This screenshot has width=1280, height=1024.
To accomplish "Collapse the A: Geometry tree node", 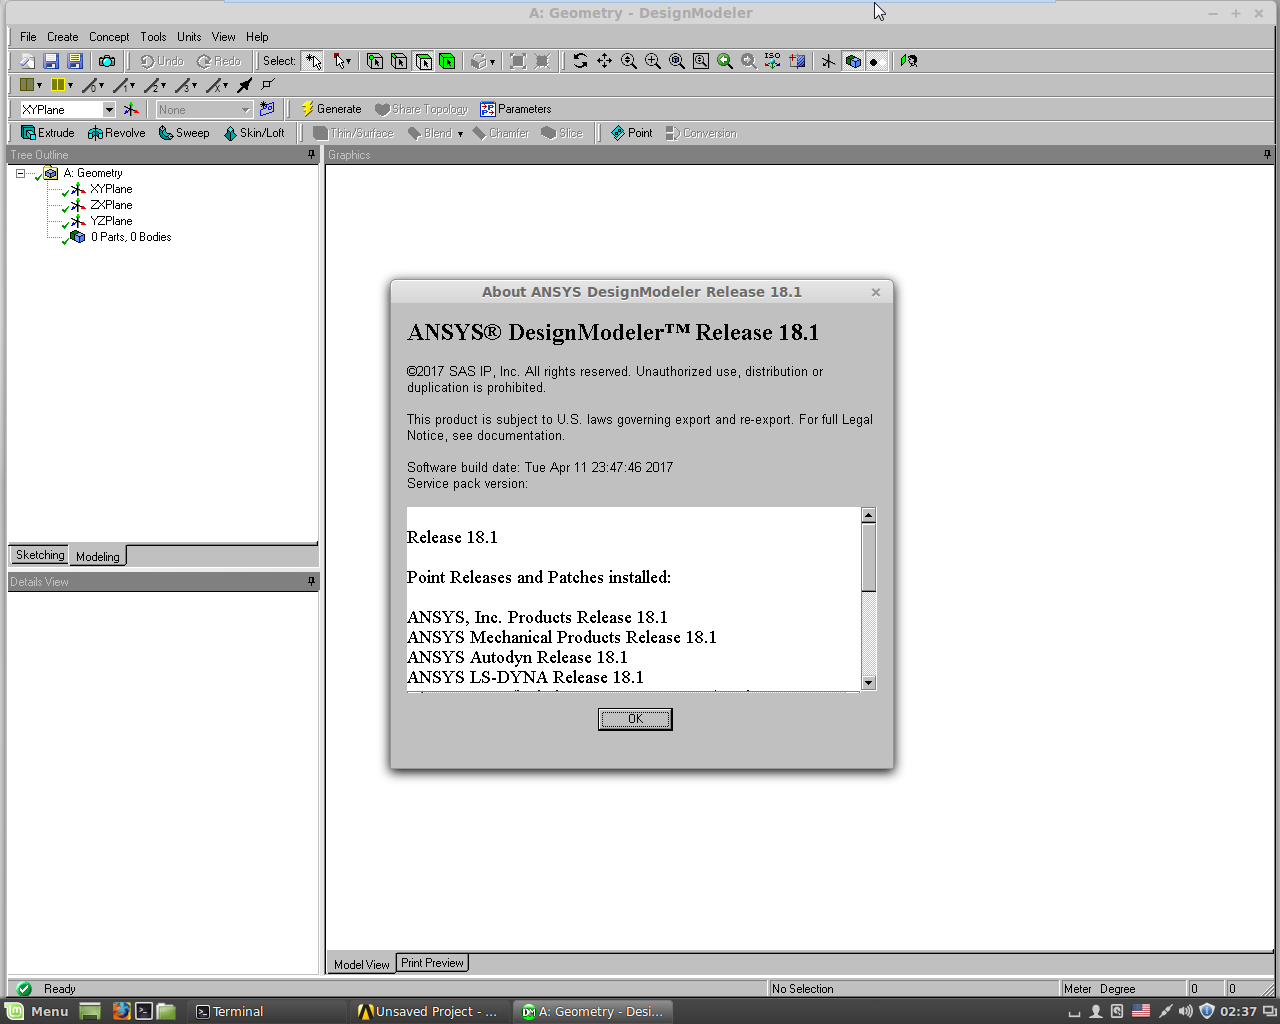I will tap(20, 173).
